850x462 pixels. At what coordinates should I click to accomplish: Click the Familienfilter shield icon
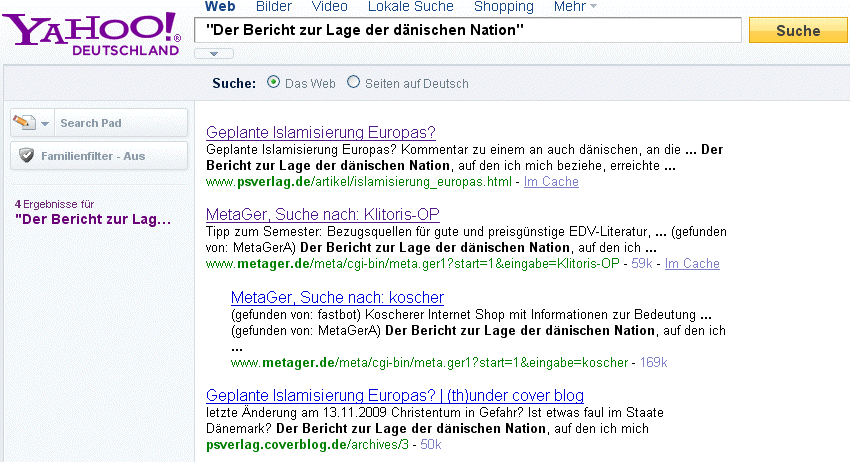[x=26, y=156]
